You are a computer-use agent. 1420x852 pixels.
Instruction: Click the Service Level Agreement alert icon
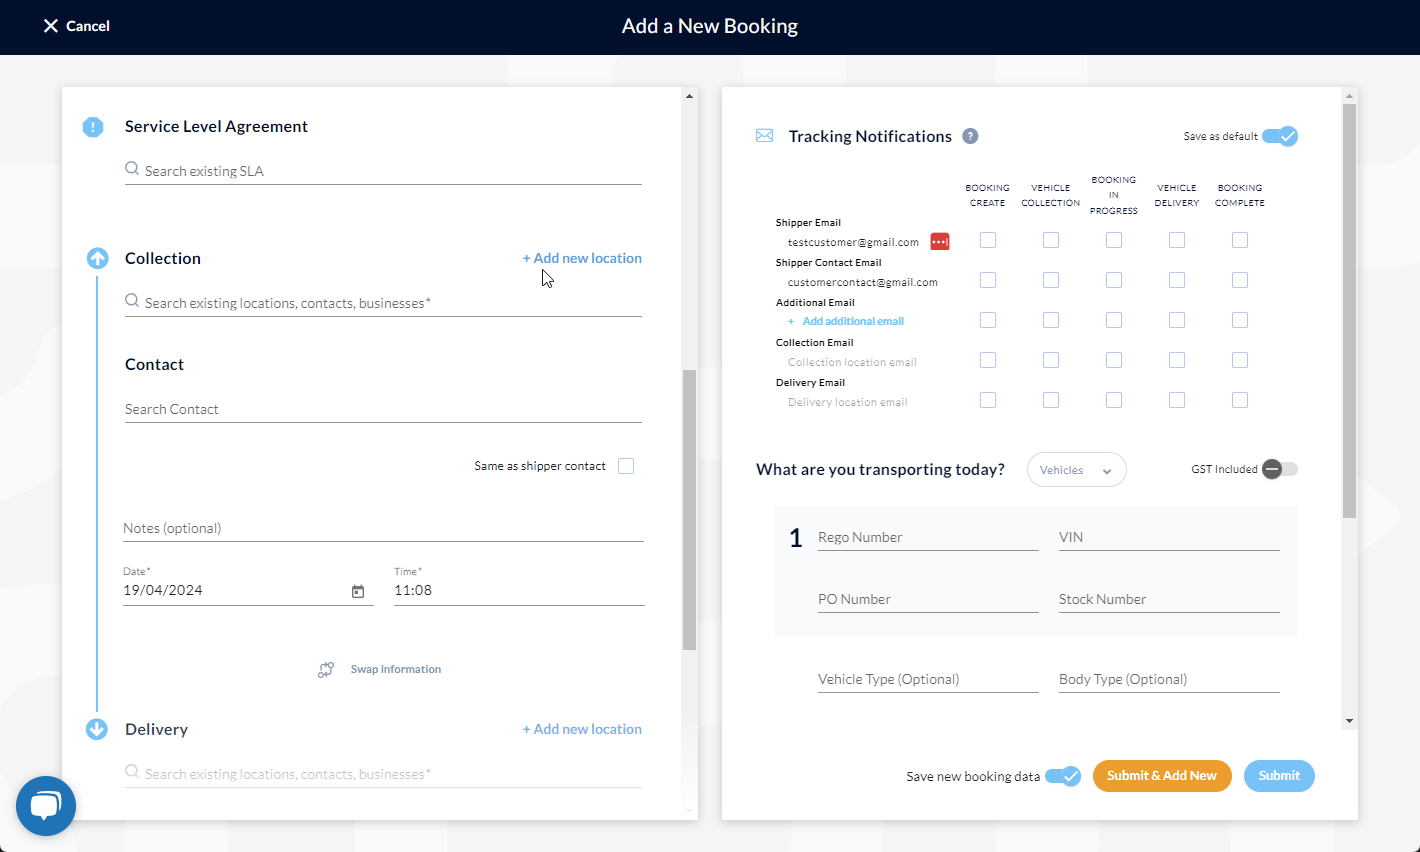(x=93, y=127)
